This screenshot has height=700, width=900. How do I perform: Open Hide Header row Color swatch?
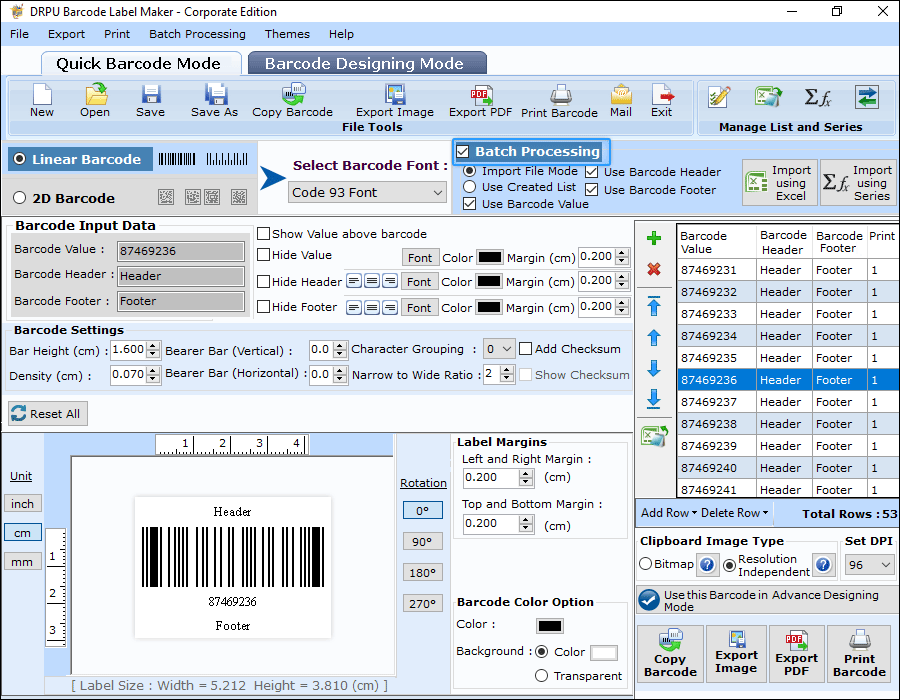pyautogui.click(x=488, y=282)
